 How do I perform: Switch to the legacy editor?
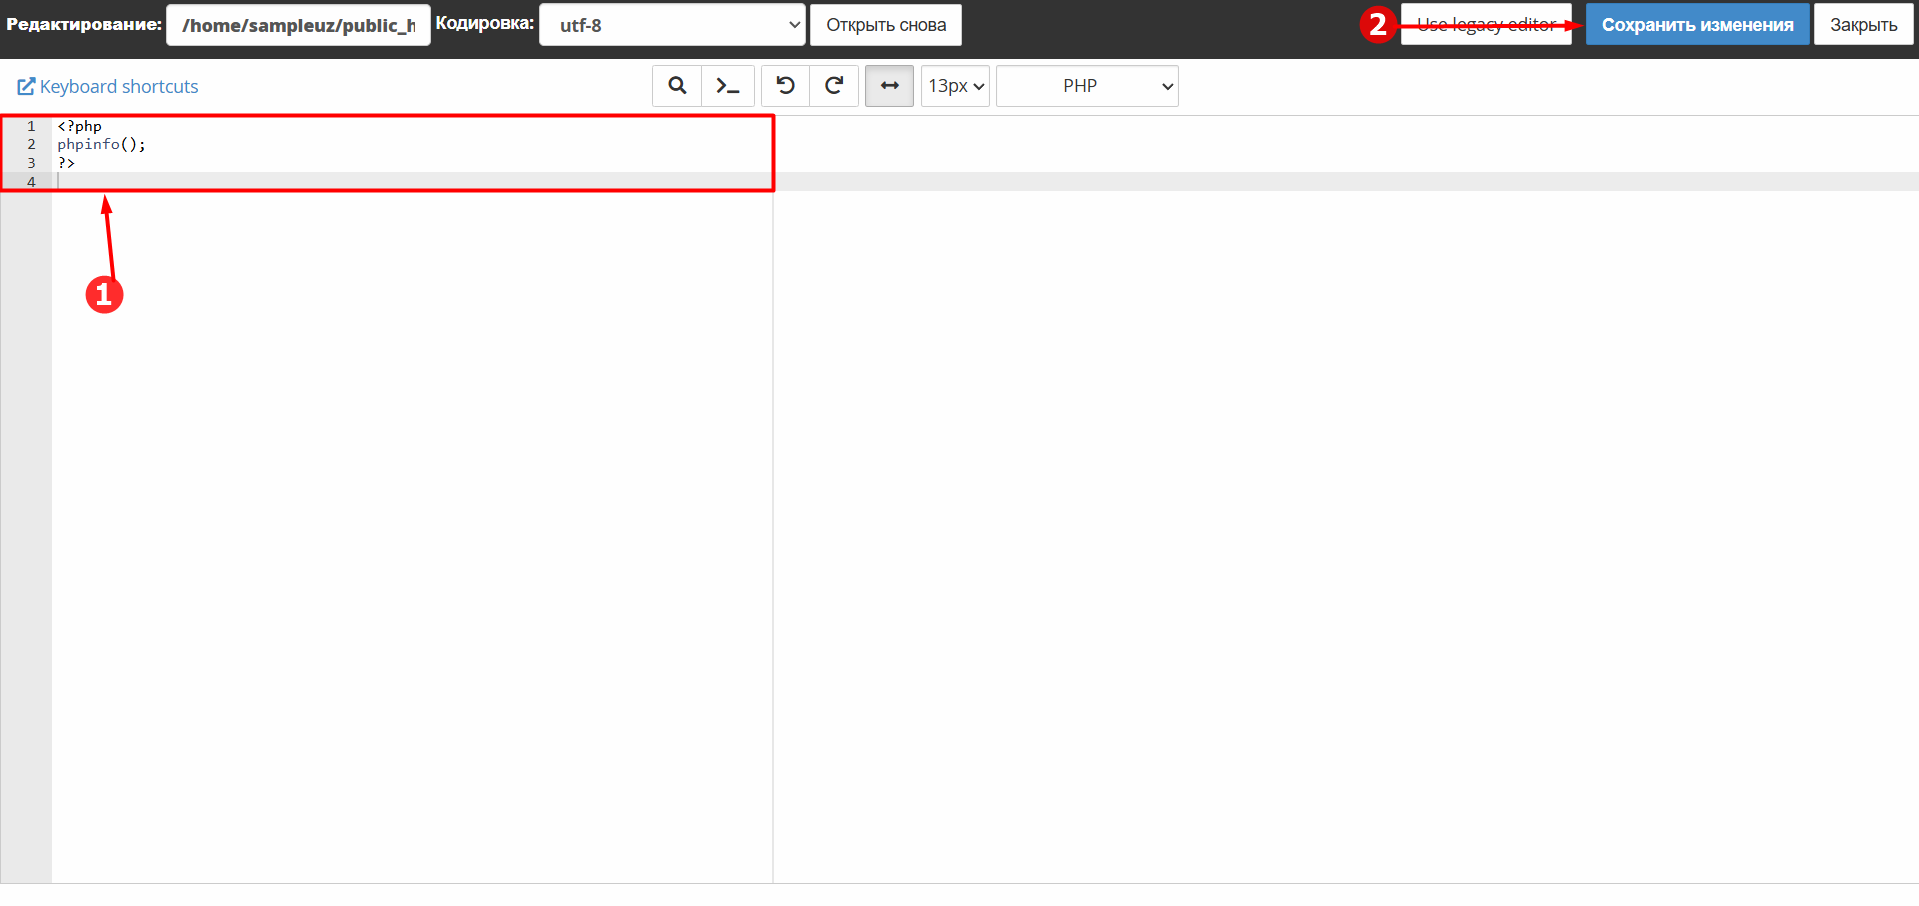click(x=1486, y=25)
